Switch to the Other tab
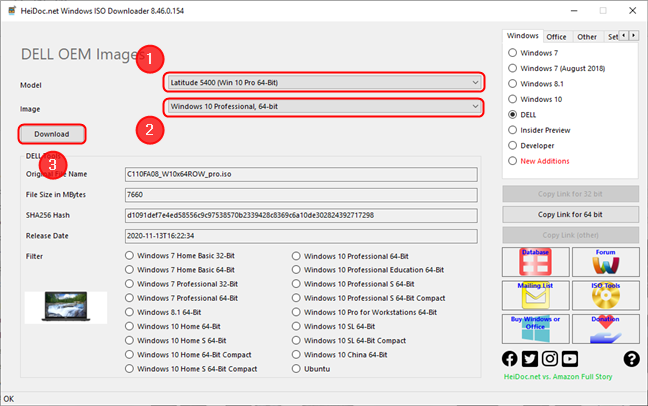The image size is (648, 406). [x=587, y=37]
